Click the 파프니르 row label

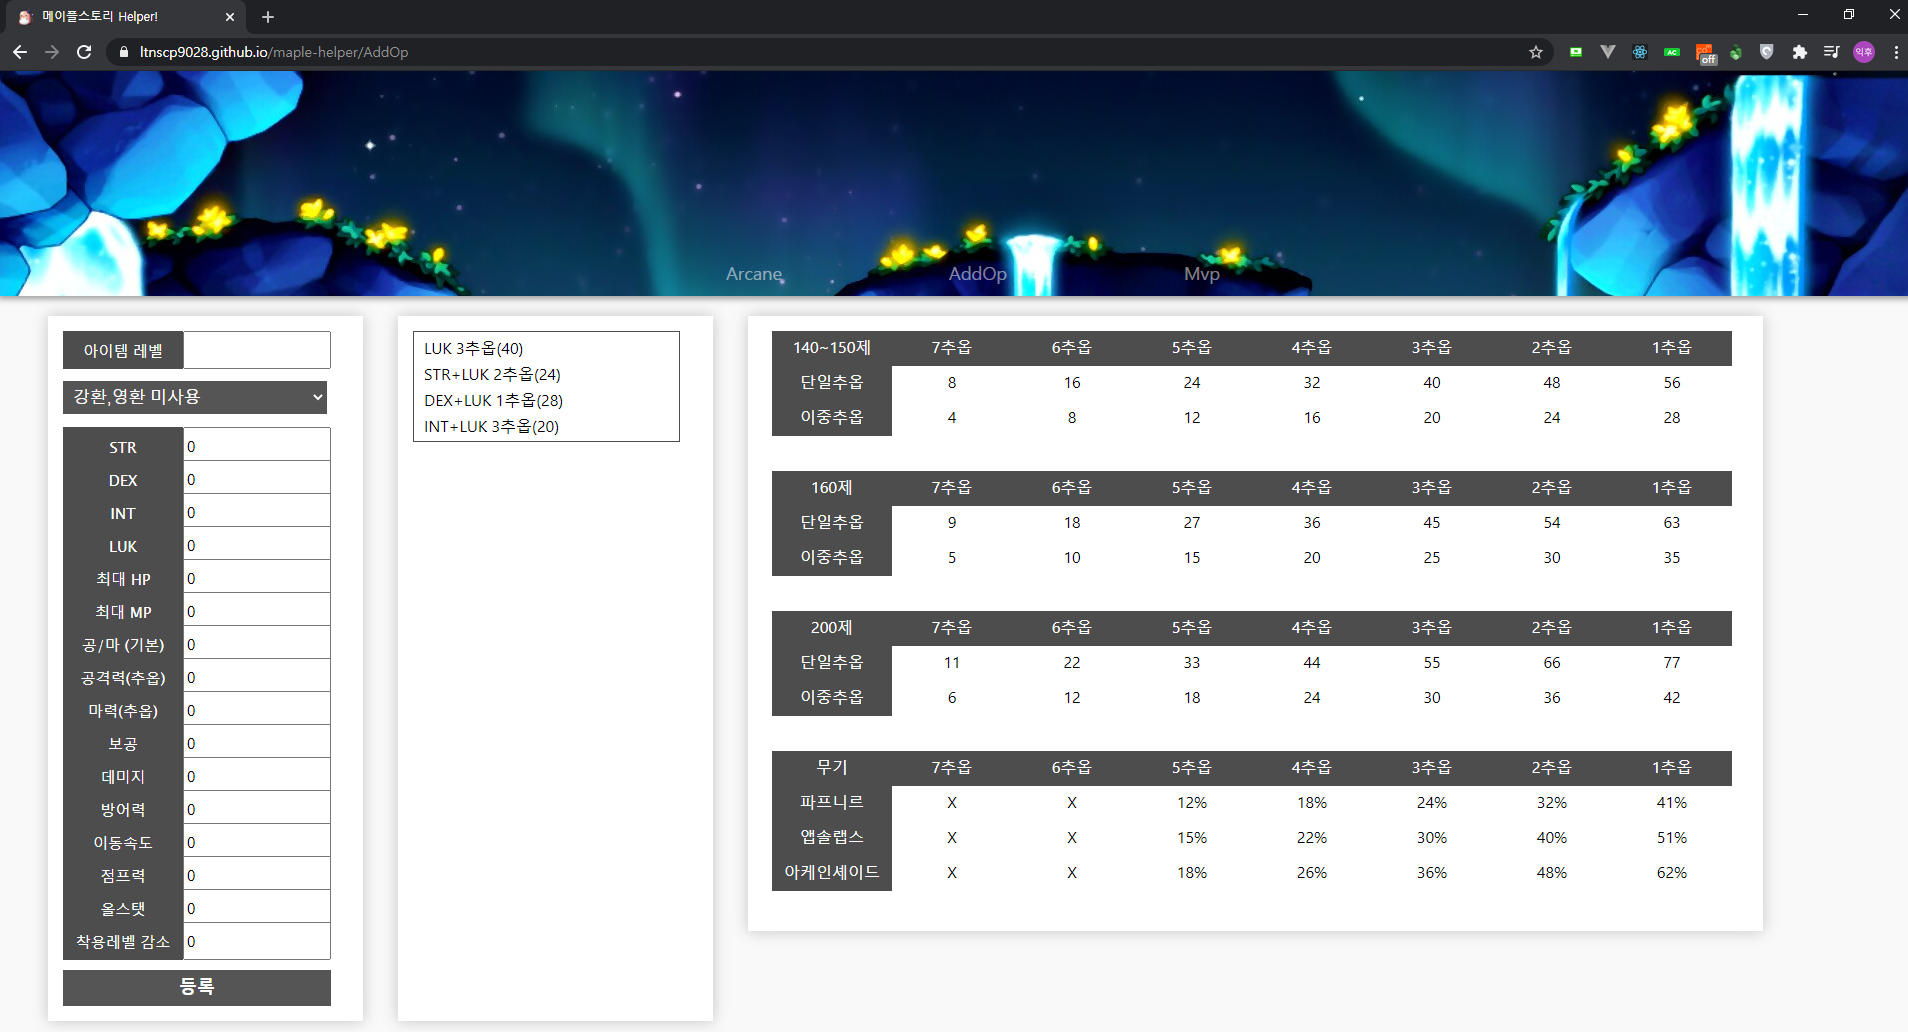coord(832,803)
